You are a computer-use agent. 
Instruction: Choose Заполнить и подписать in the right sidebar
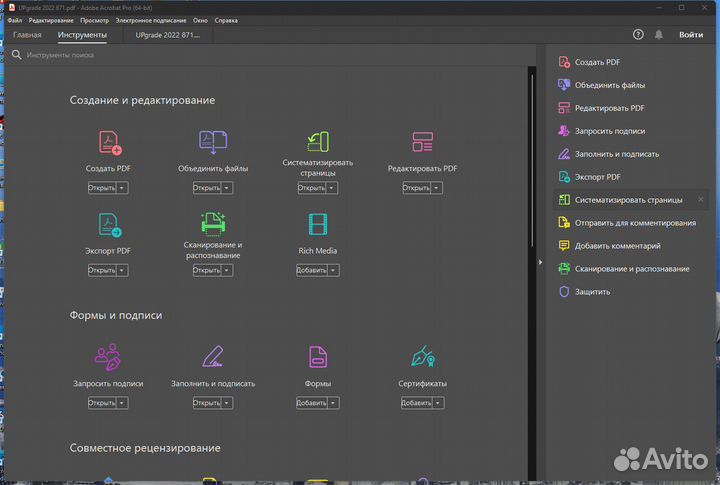tap(608, 154)
